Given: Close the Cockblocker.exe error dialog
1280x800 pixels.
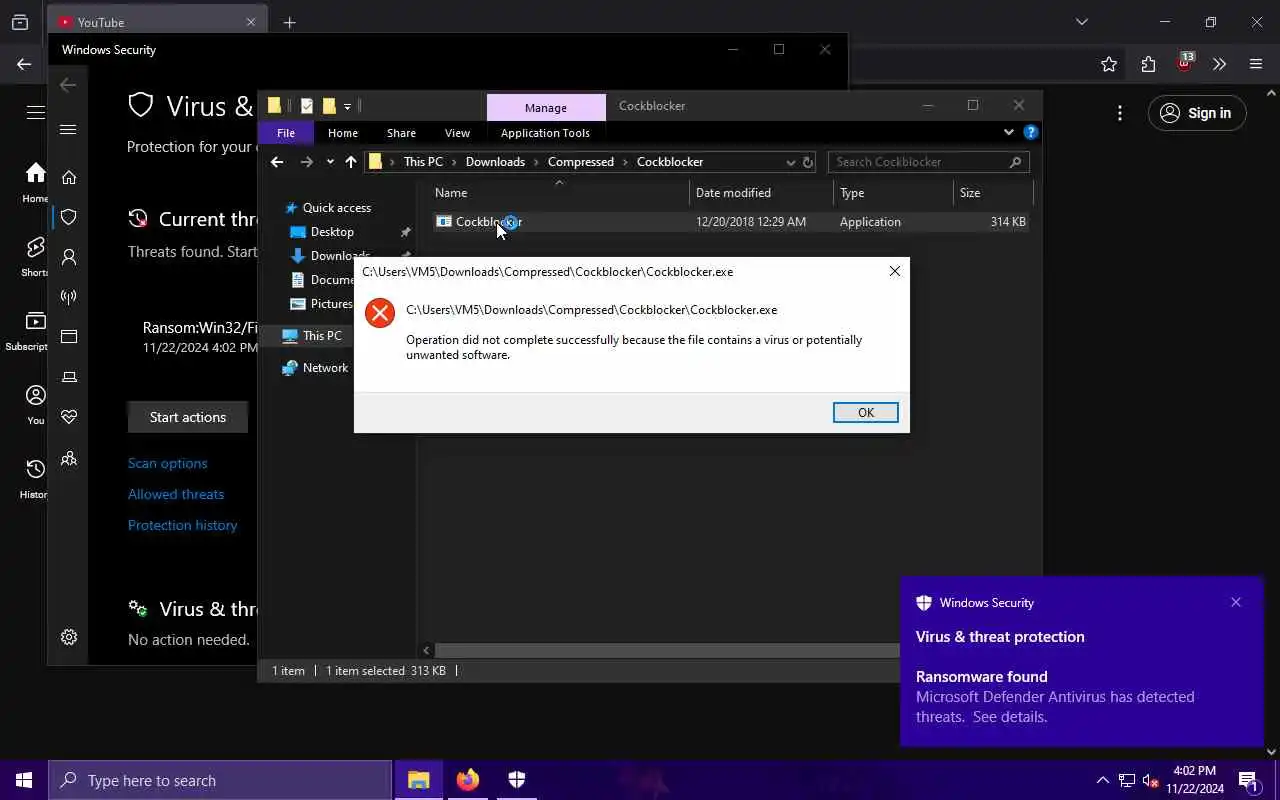Looking at the screenshot, I should tap(894, 271).
